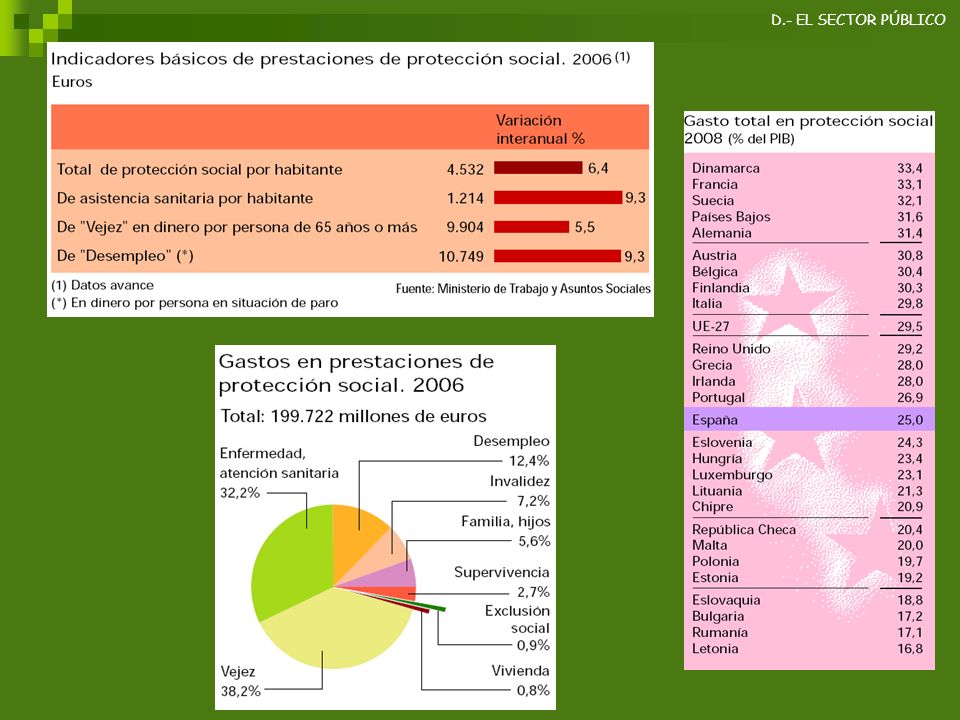
Task: Click the 'De "Vejez" en dinero' row label
Action: [237, 227]
